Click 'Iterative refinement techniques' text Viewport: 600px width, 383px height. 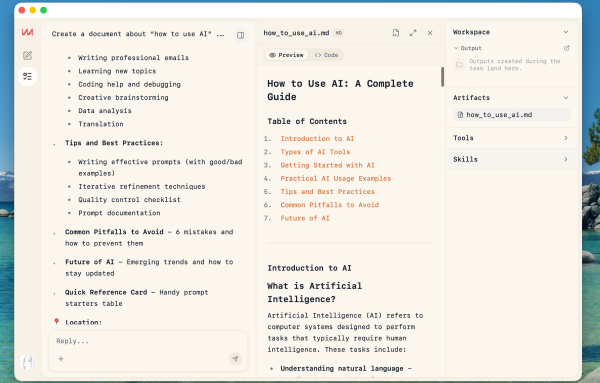pos(142,186)
